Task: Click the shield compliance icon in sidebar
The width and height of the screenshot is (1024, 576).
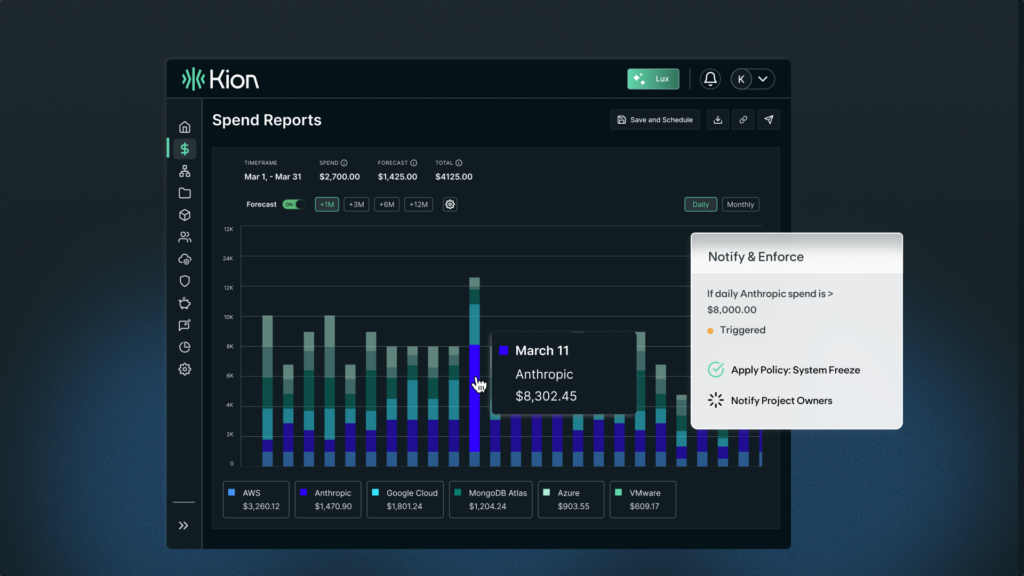Action: [184, 281]
